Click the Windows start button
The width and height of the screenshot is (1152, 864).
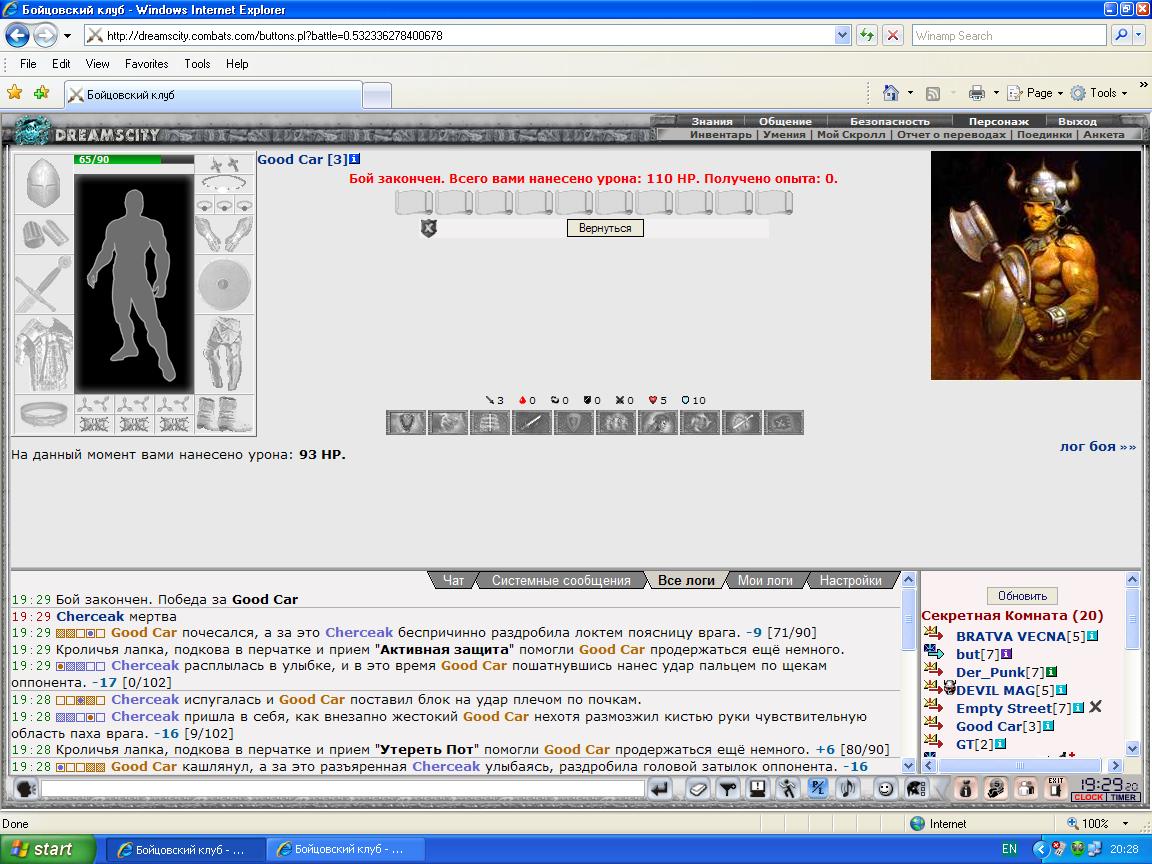tap(47, 849)
